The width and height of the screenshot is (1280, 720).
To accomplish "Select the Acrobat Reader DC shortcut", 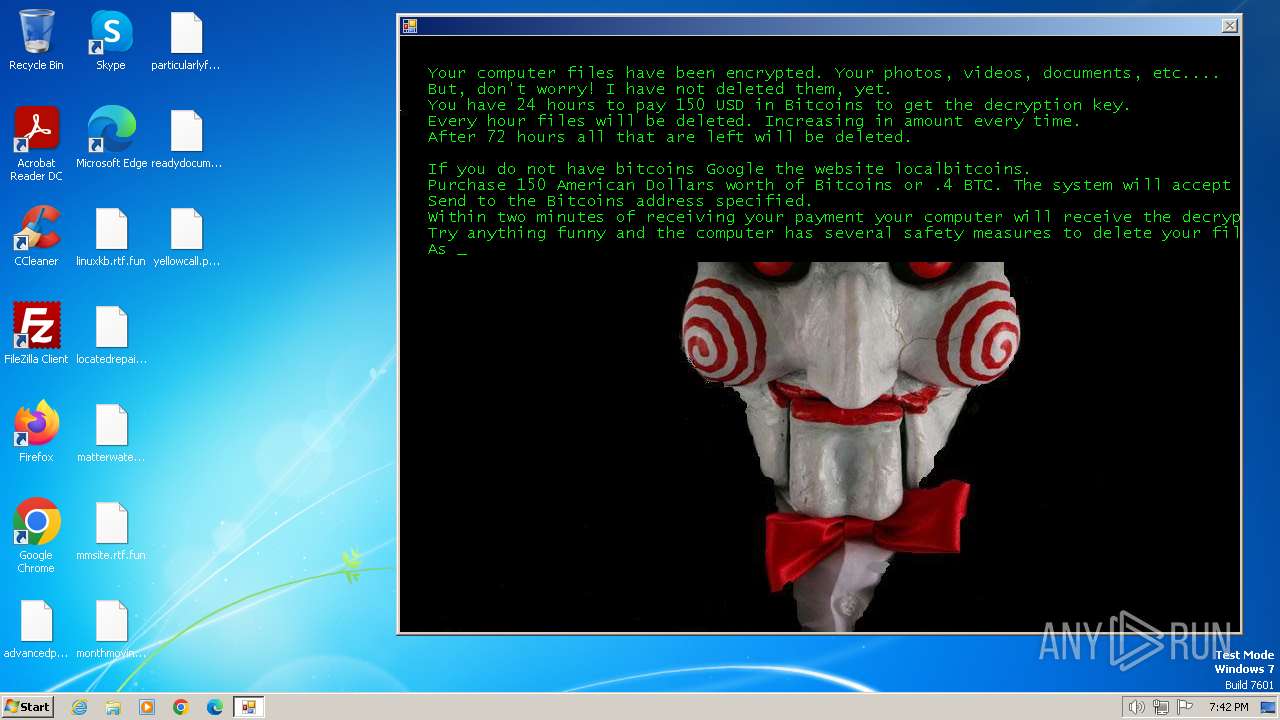I will 36,145.
